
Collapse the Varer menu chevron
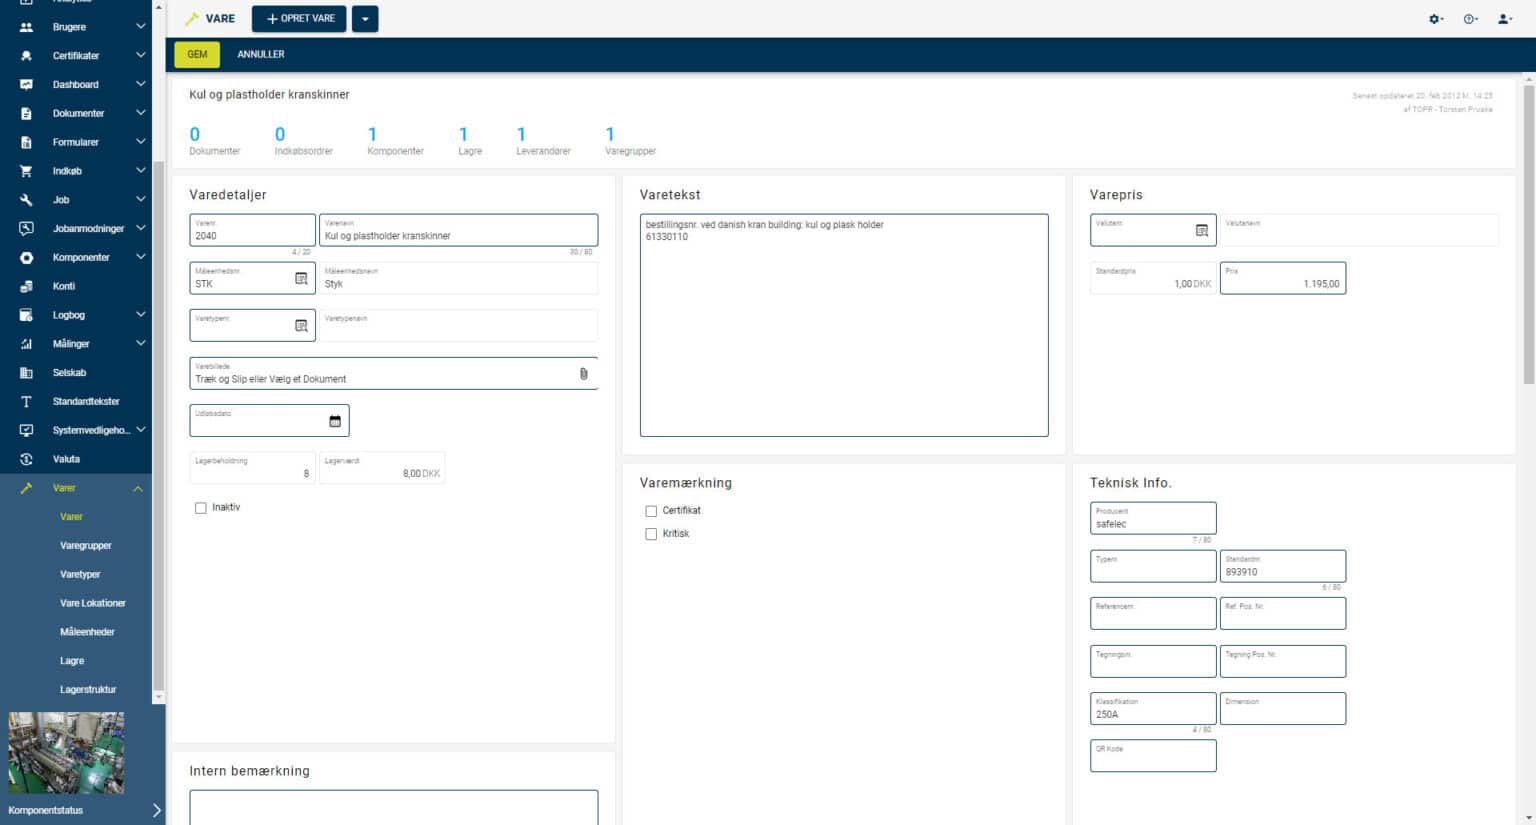pyautogui.click(x=138, y=488)
